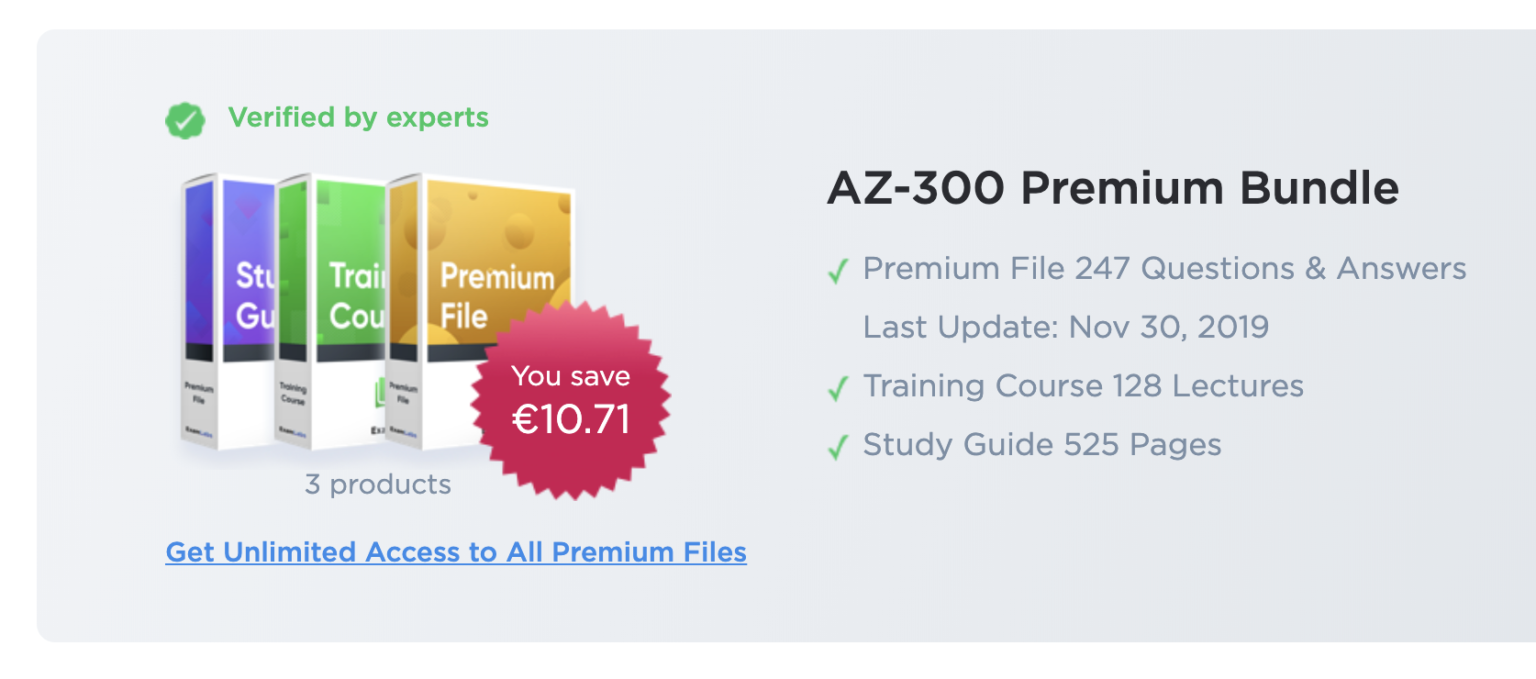Click the checkmark beside Training Course 128 Lectures
1536x679 pixels.
tap(838, 388)
